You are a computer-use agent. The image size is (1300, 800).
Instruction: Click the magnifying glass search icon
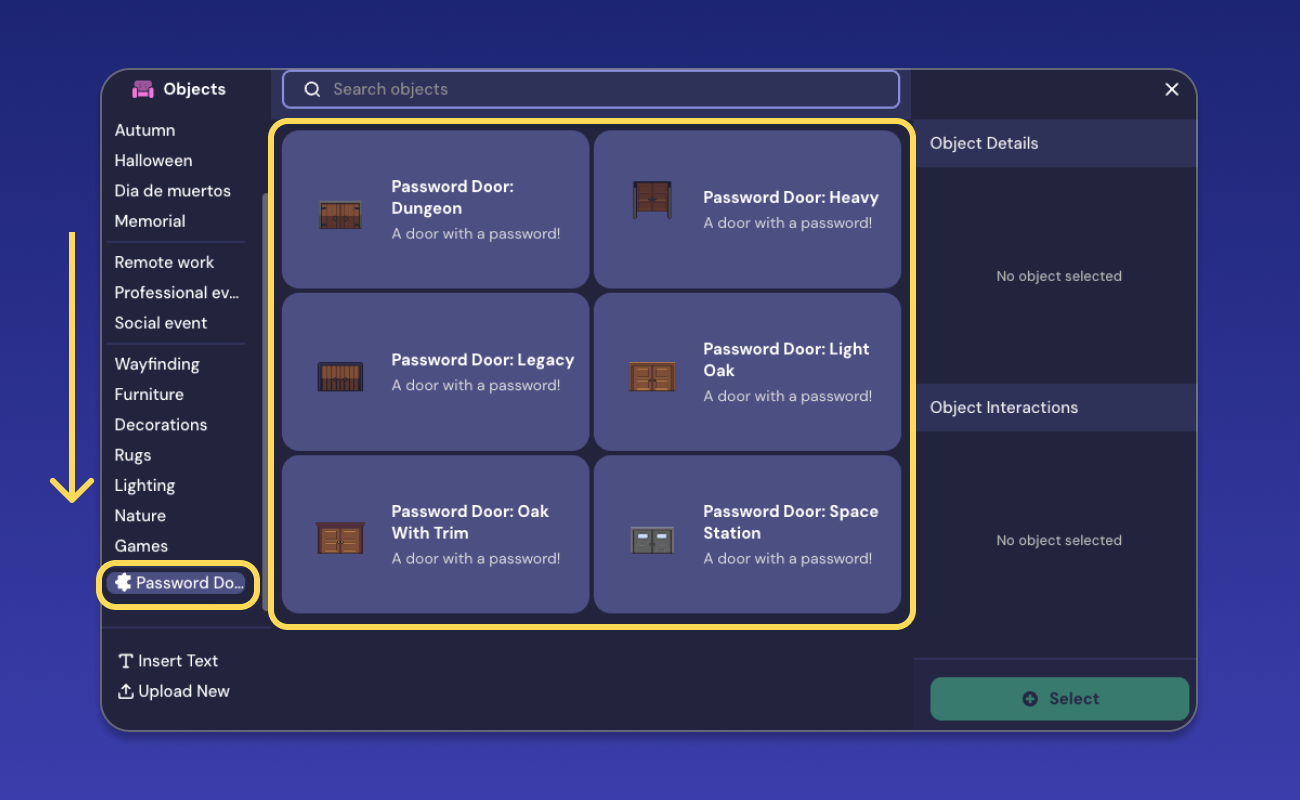coord(311,89)
